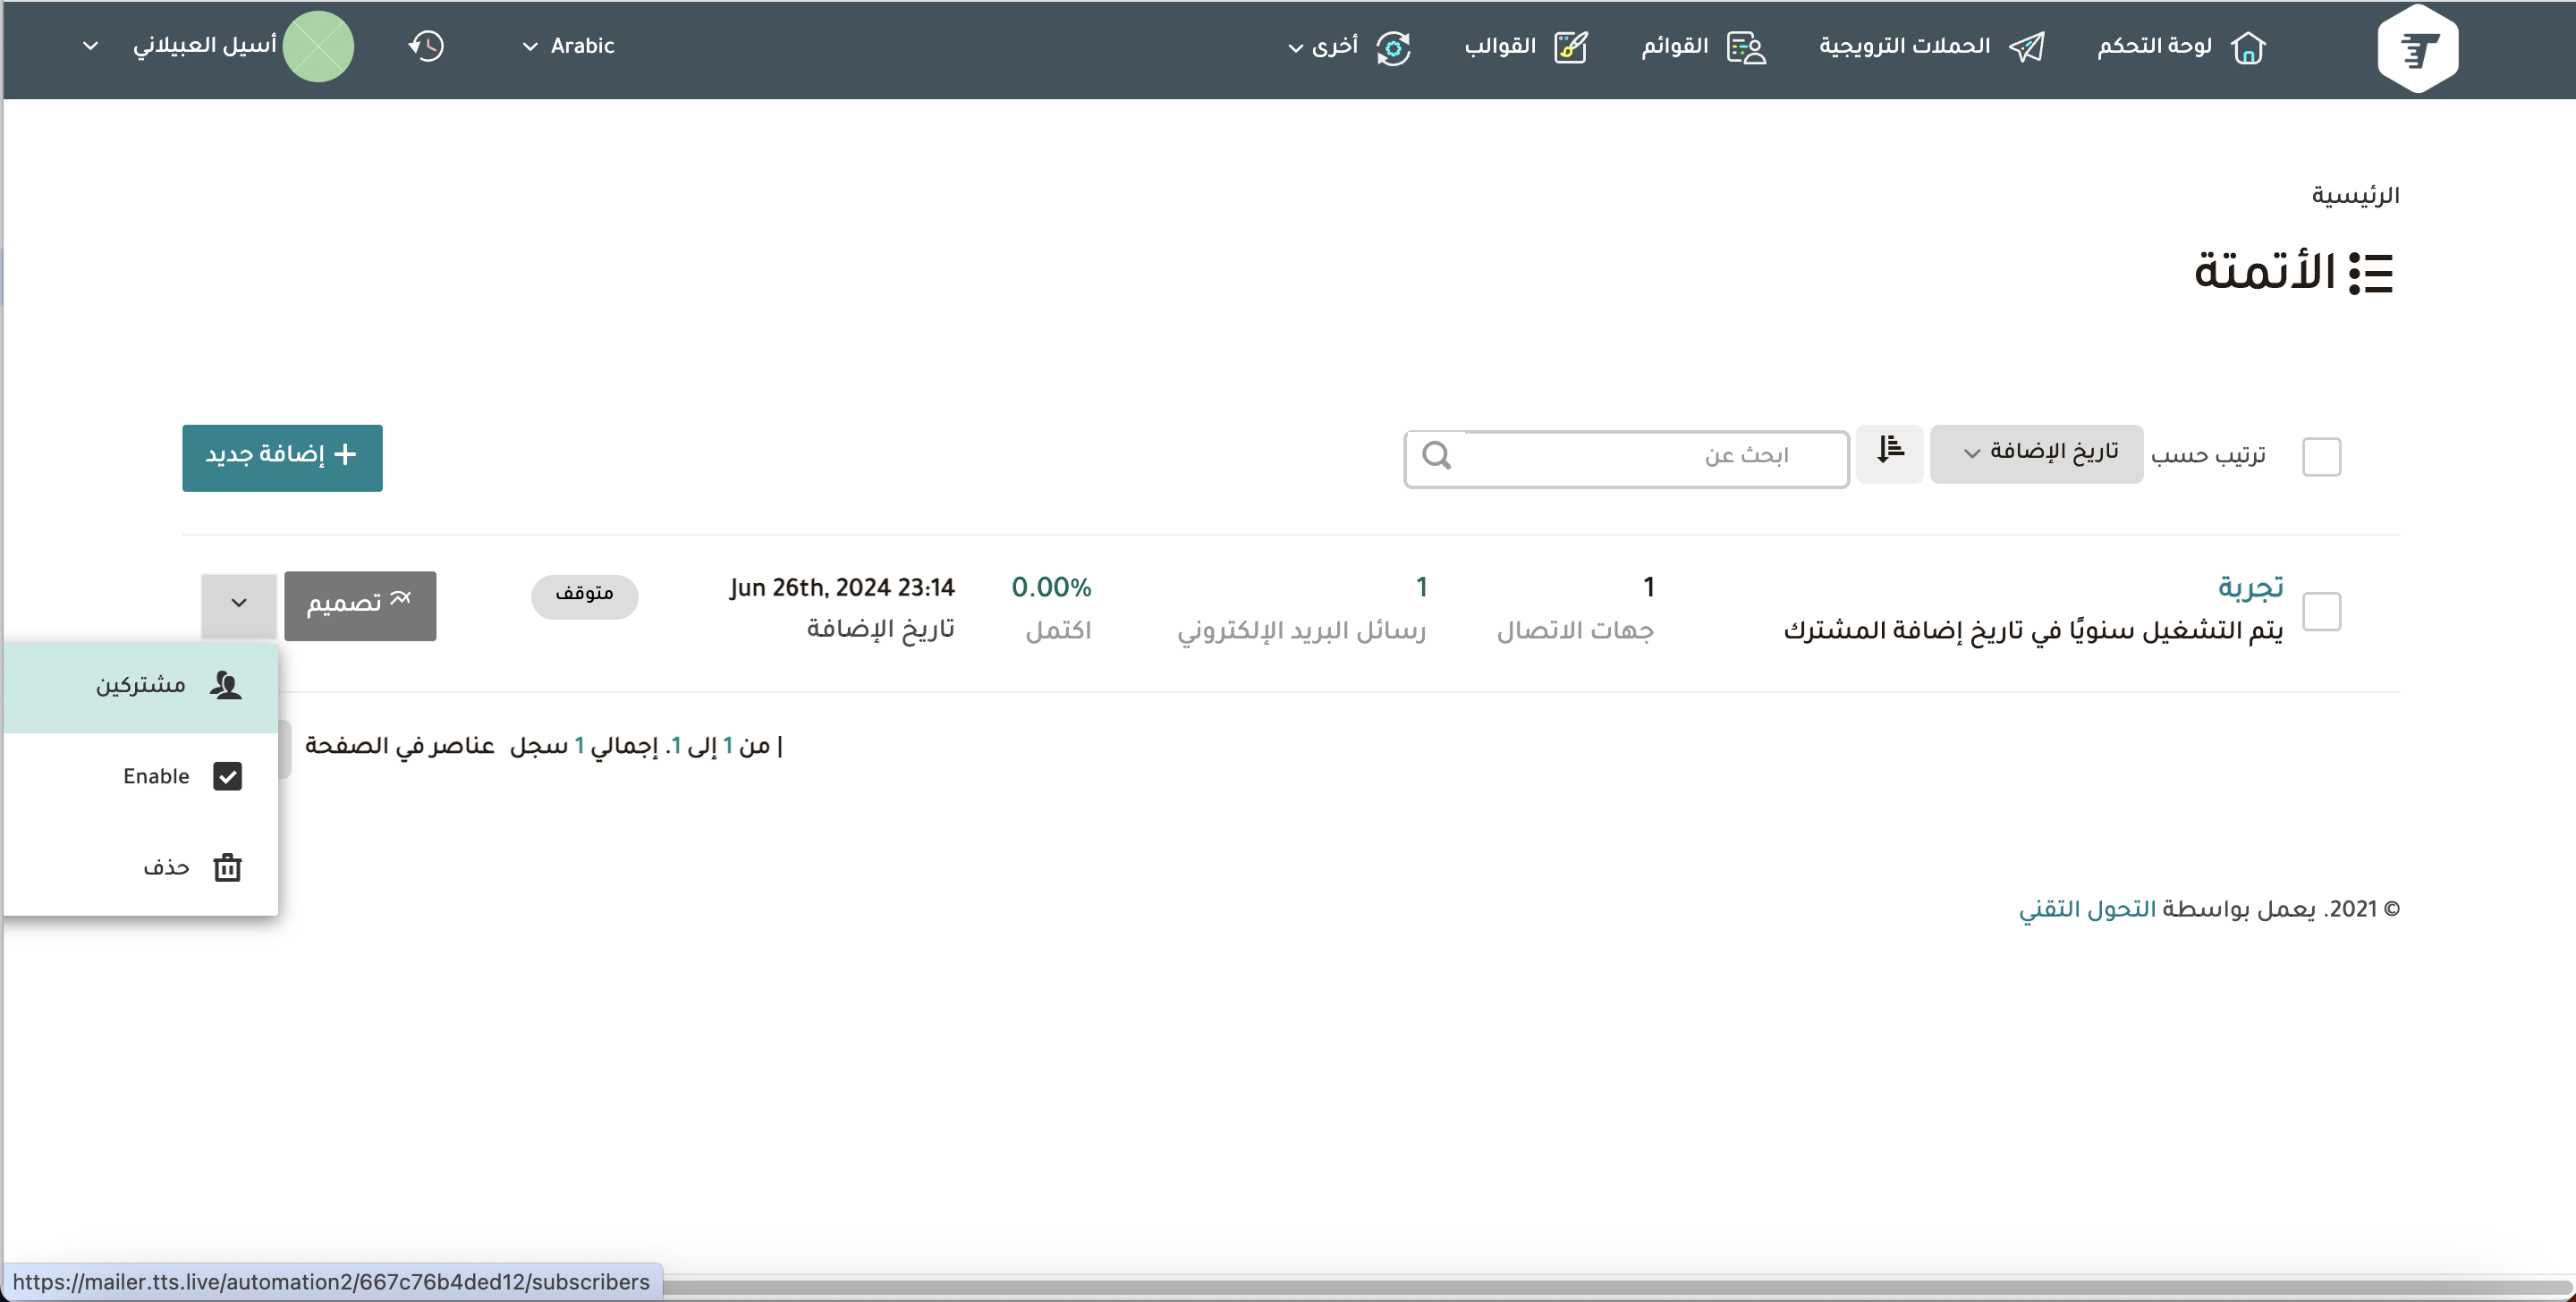Expand the أخرى menu dropdown
Screen dimensions: 2576x1302
point(1322,46)
